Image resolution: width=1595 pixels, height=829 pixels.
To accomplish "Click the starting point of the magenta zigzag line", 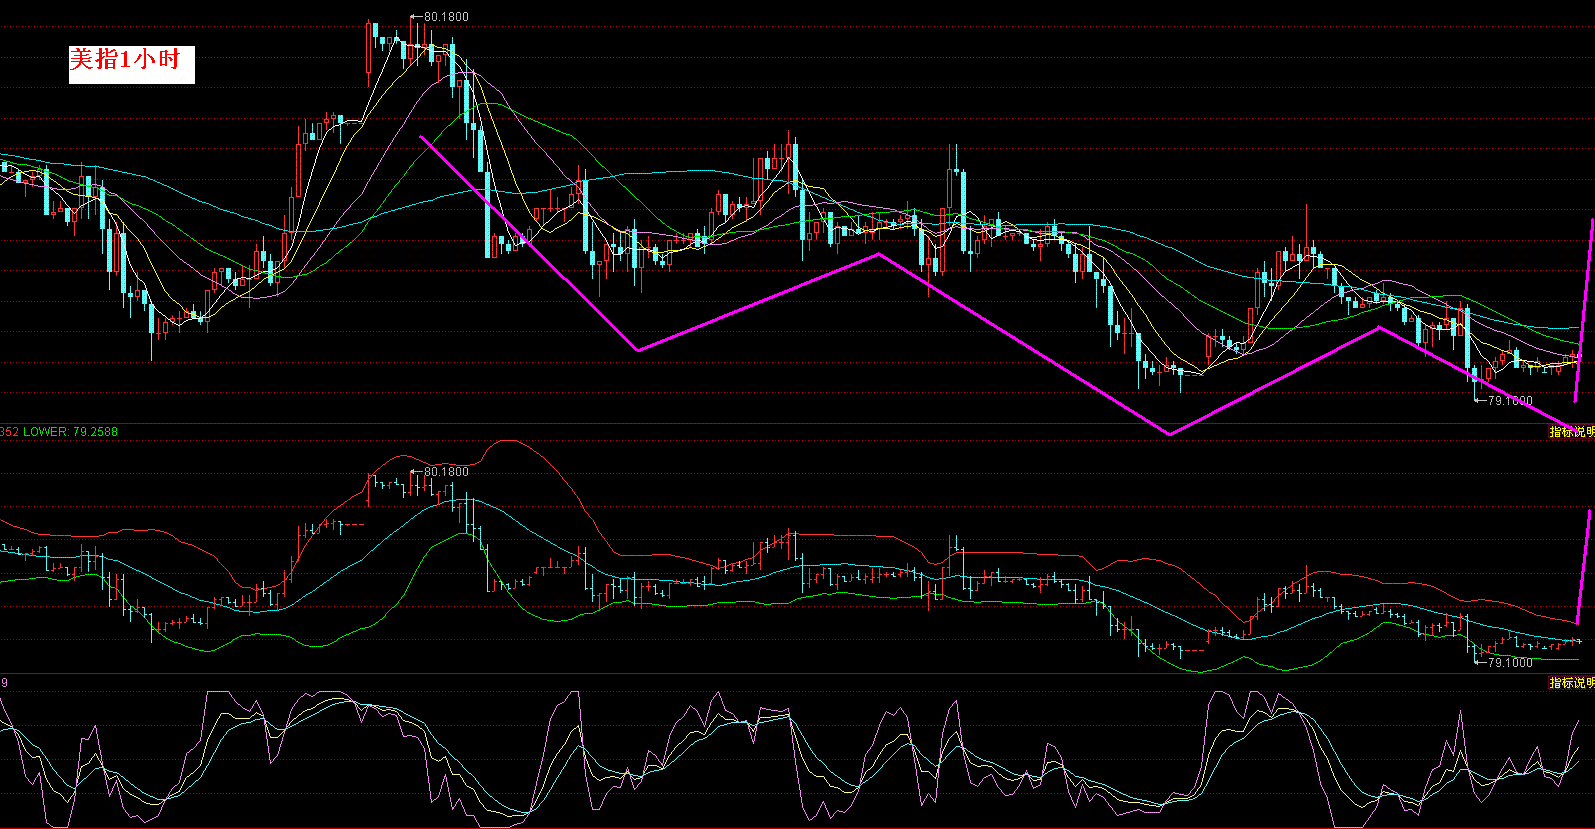I will point(422,137).
